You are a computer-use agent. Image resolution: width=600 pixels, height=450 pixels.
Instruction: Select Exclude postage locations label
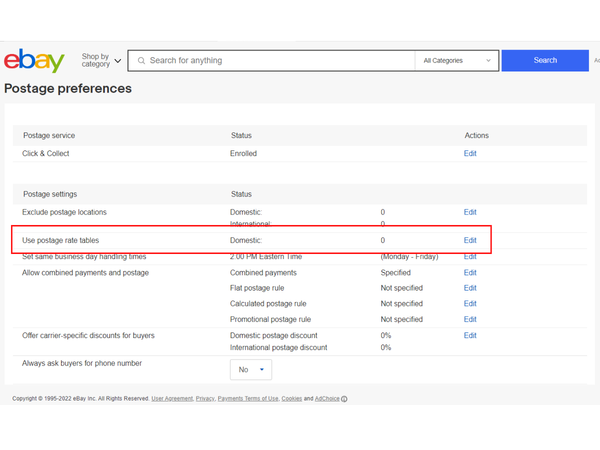tap(64, 212)
